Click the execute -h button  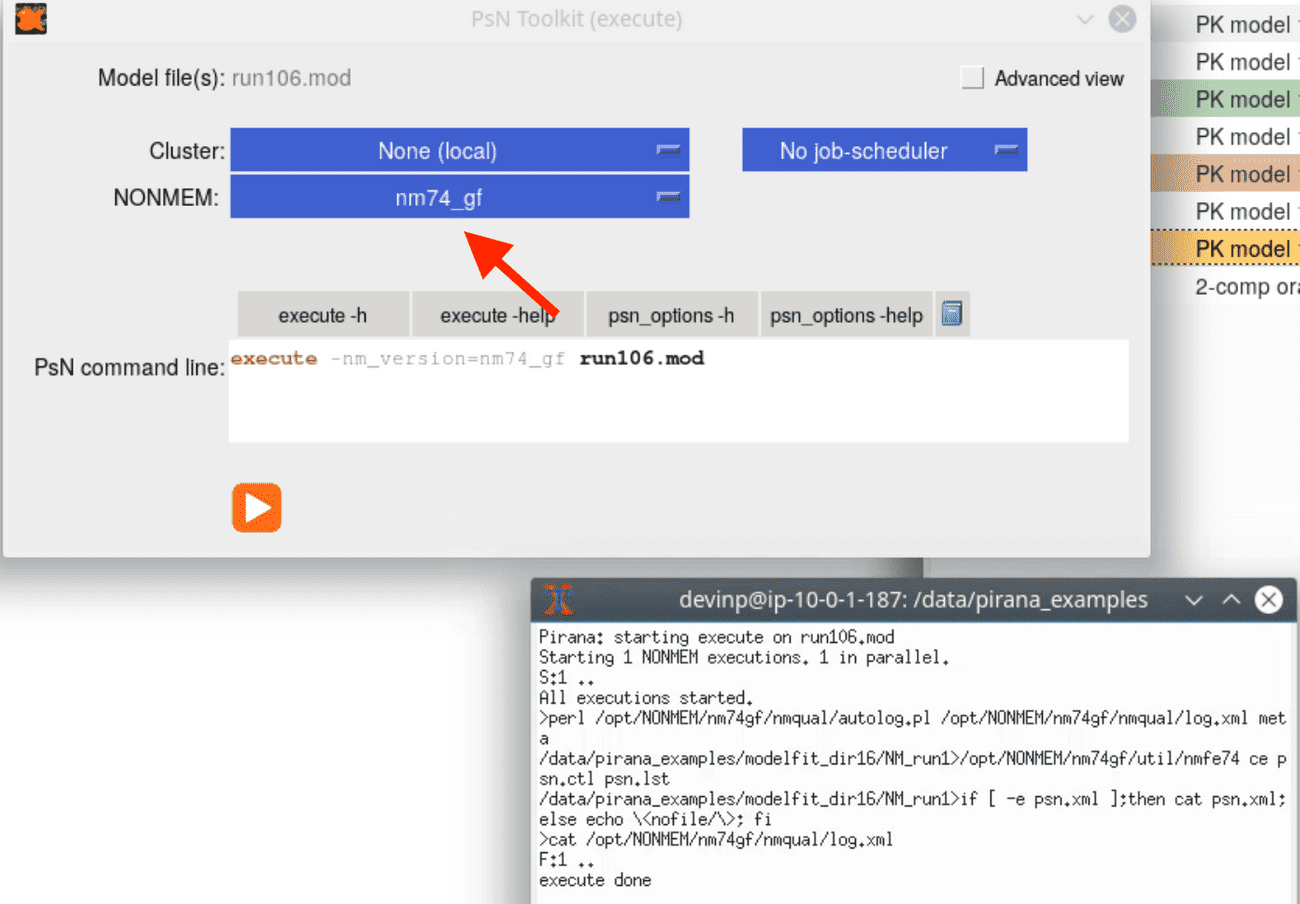click(x=322, y=313)
